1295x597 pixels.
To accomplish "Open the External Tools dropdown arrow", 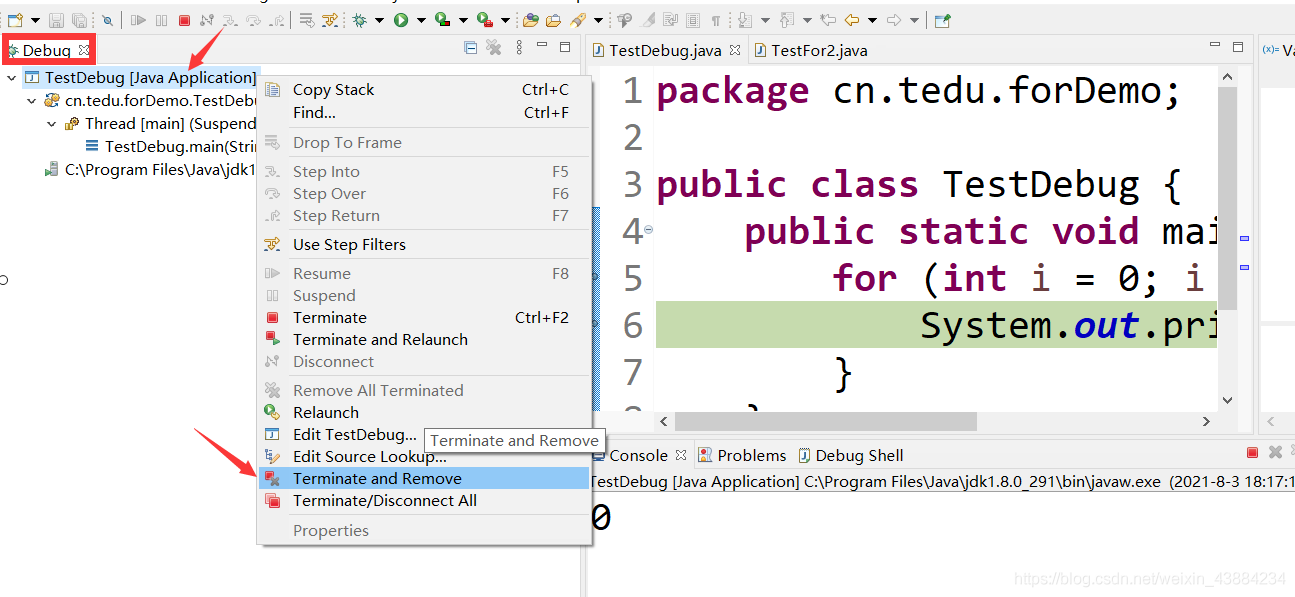I will (505, 20).
